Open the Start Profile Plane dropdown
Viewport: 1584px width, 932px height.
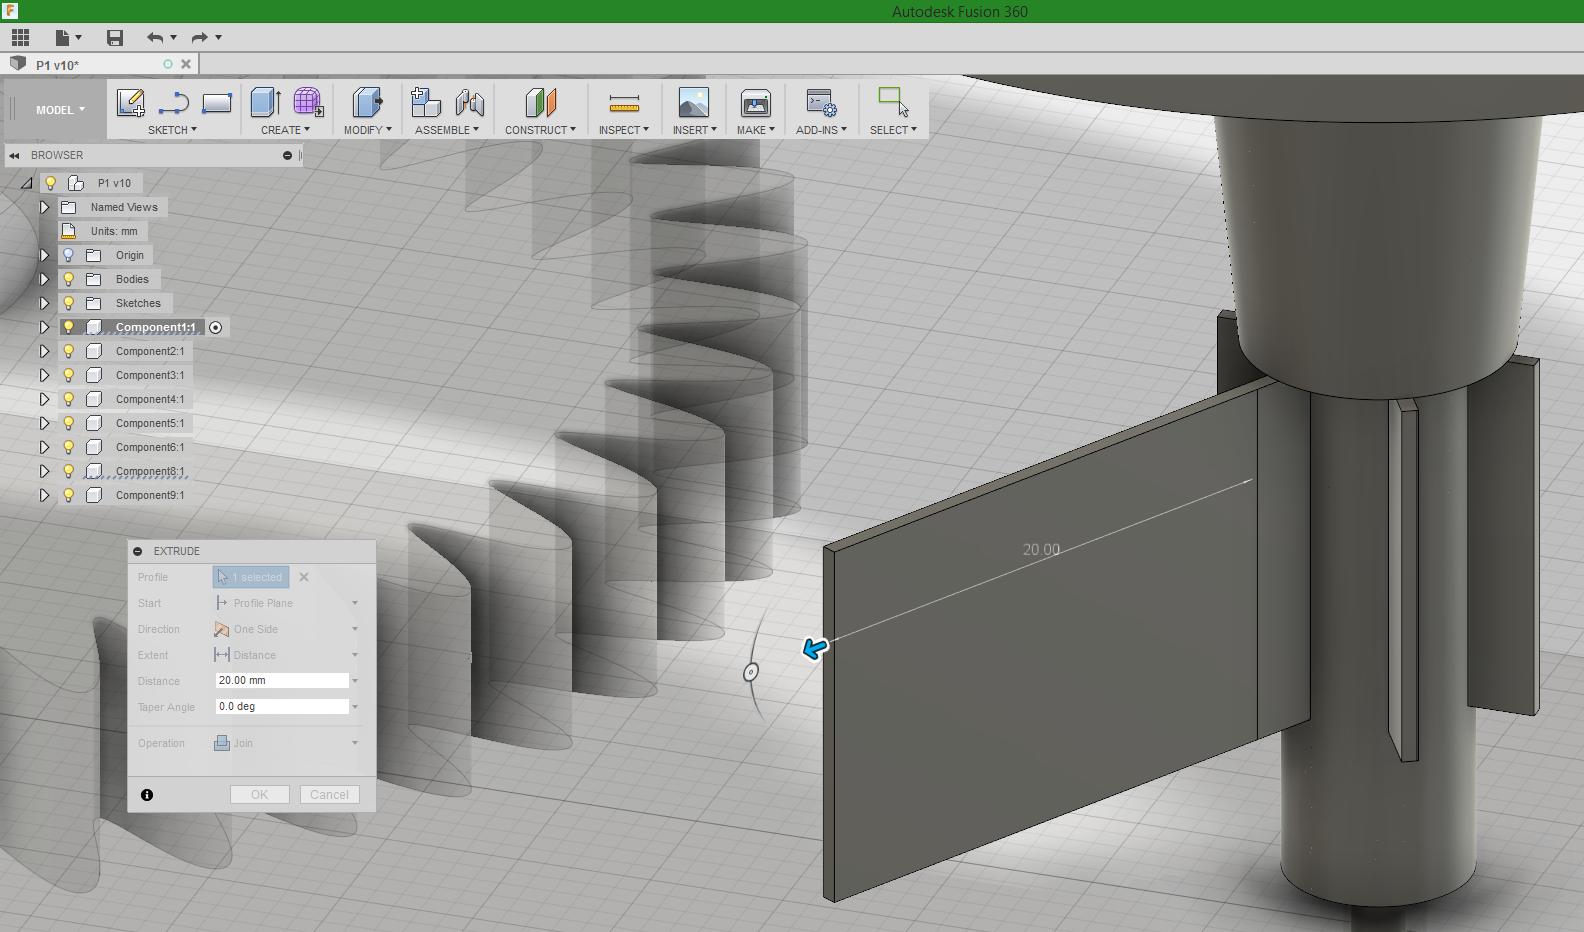286,603
